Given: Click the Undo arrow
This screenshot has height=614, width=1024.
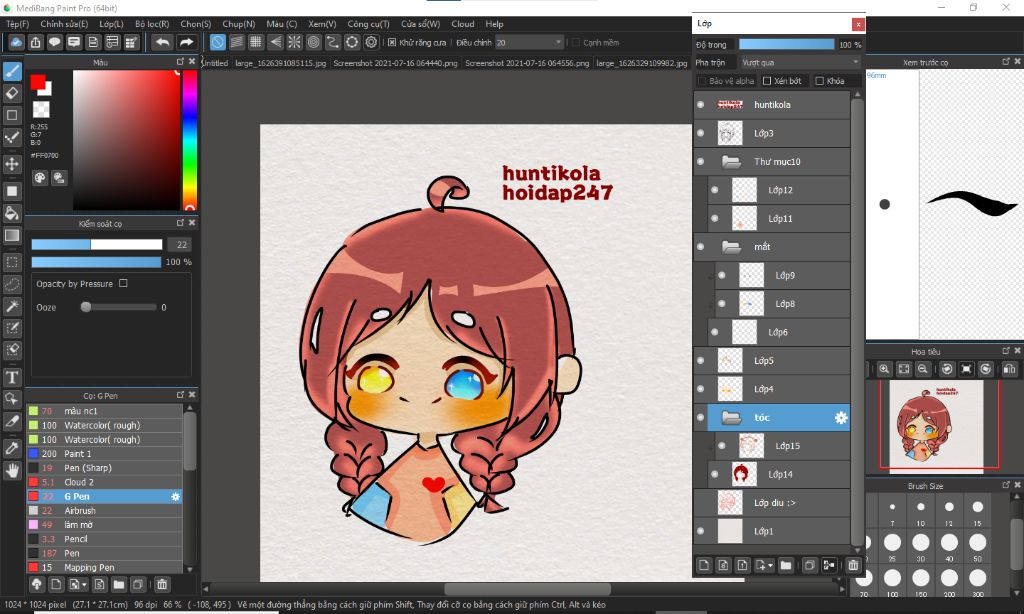Looking at the screenshot, I should pos(162,42).
